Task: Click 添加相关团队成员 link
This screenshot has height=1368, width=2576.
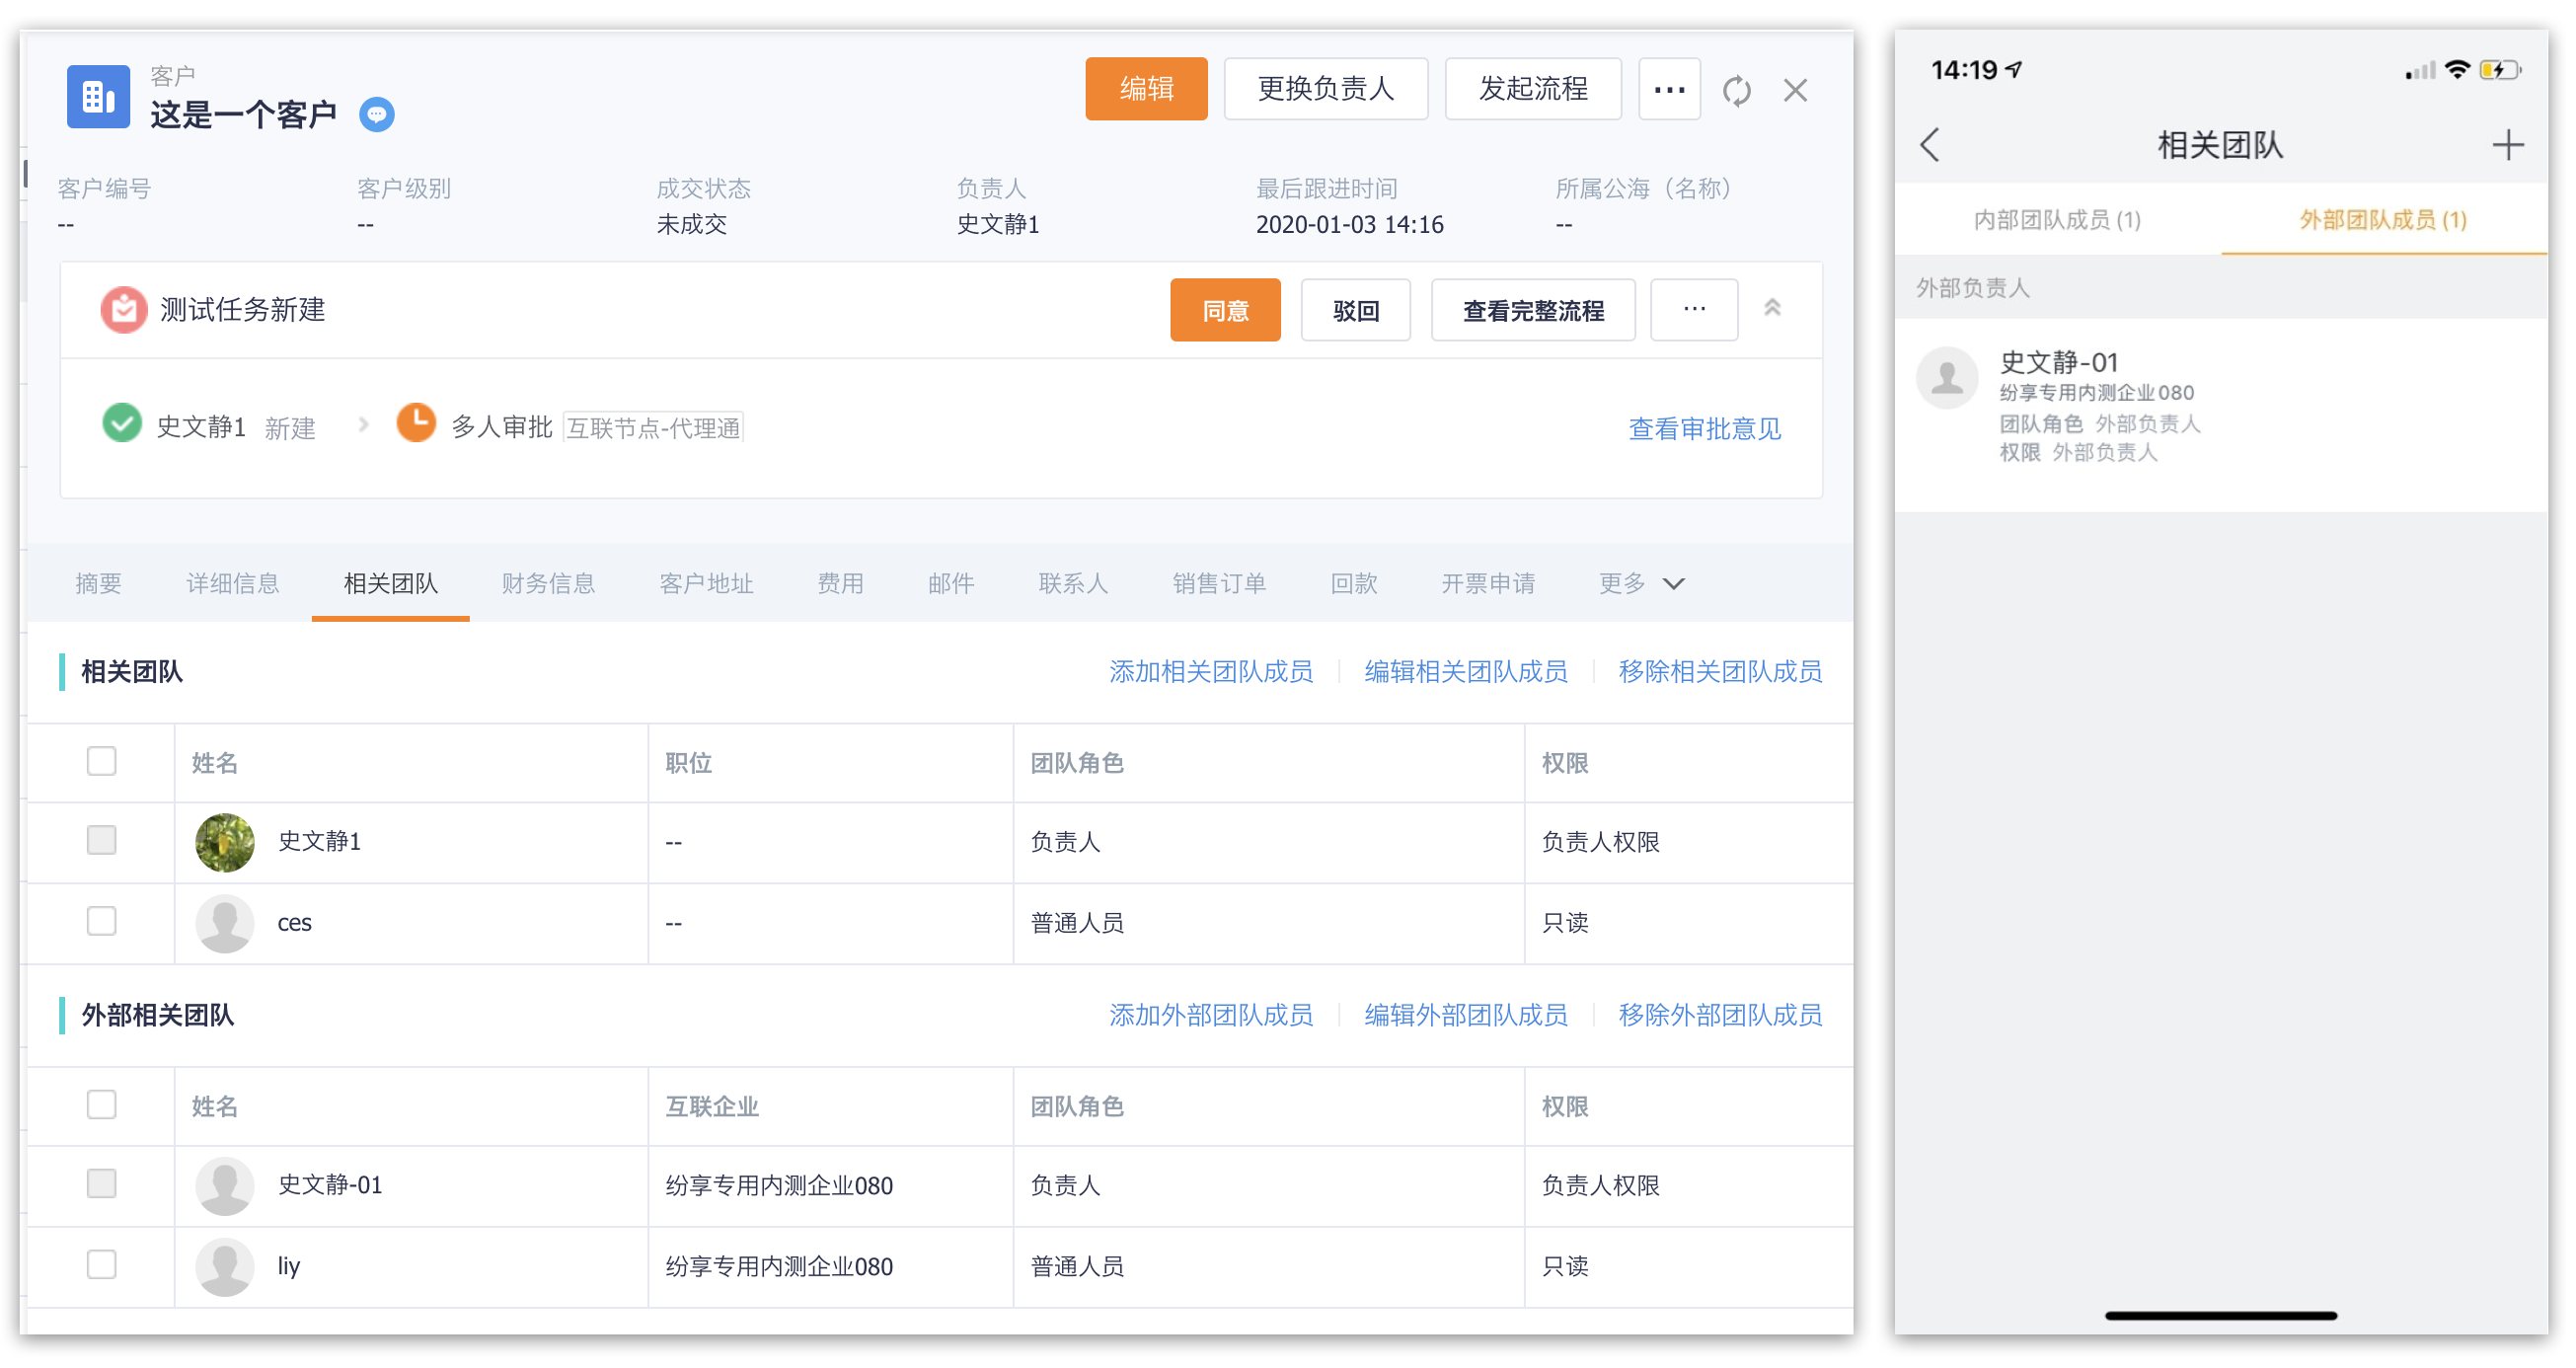Action: point(1210,672)
